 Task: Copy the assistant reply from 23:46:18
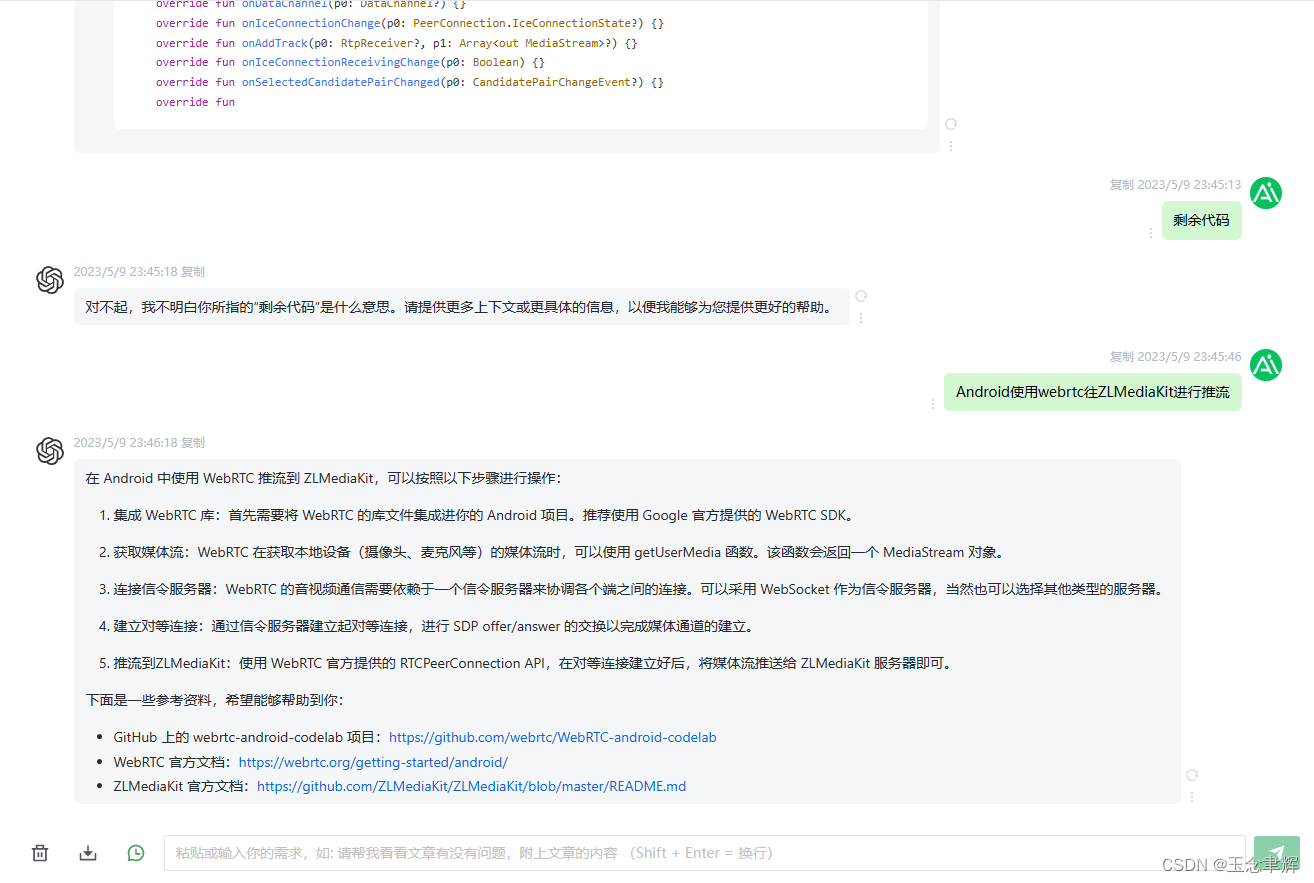click(193, 442)
